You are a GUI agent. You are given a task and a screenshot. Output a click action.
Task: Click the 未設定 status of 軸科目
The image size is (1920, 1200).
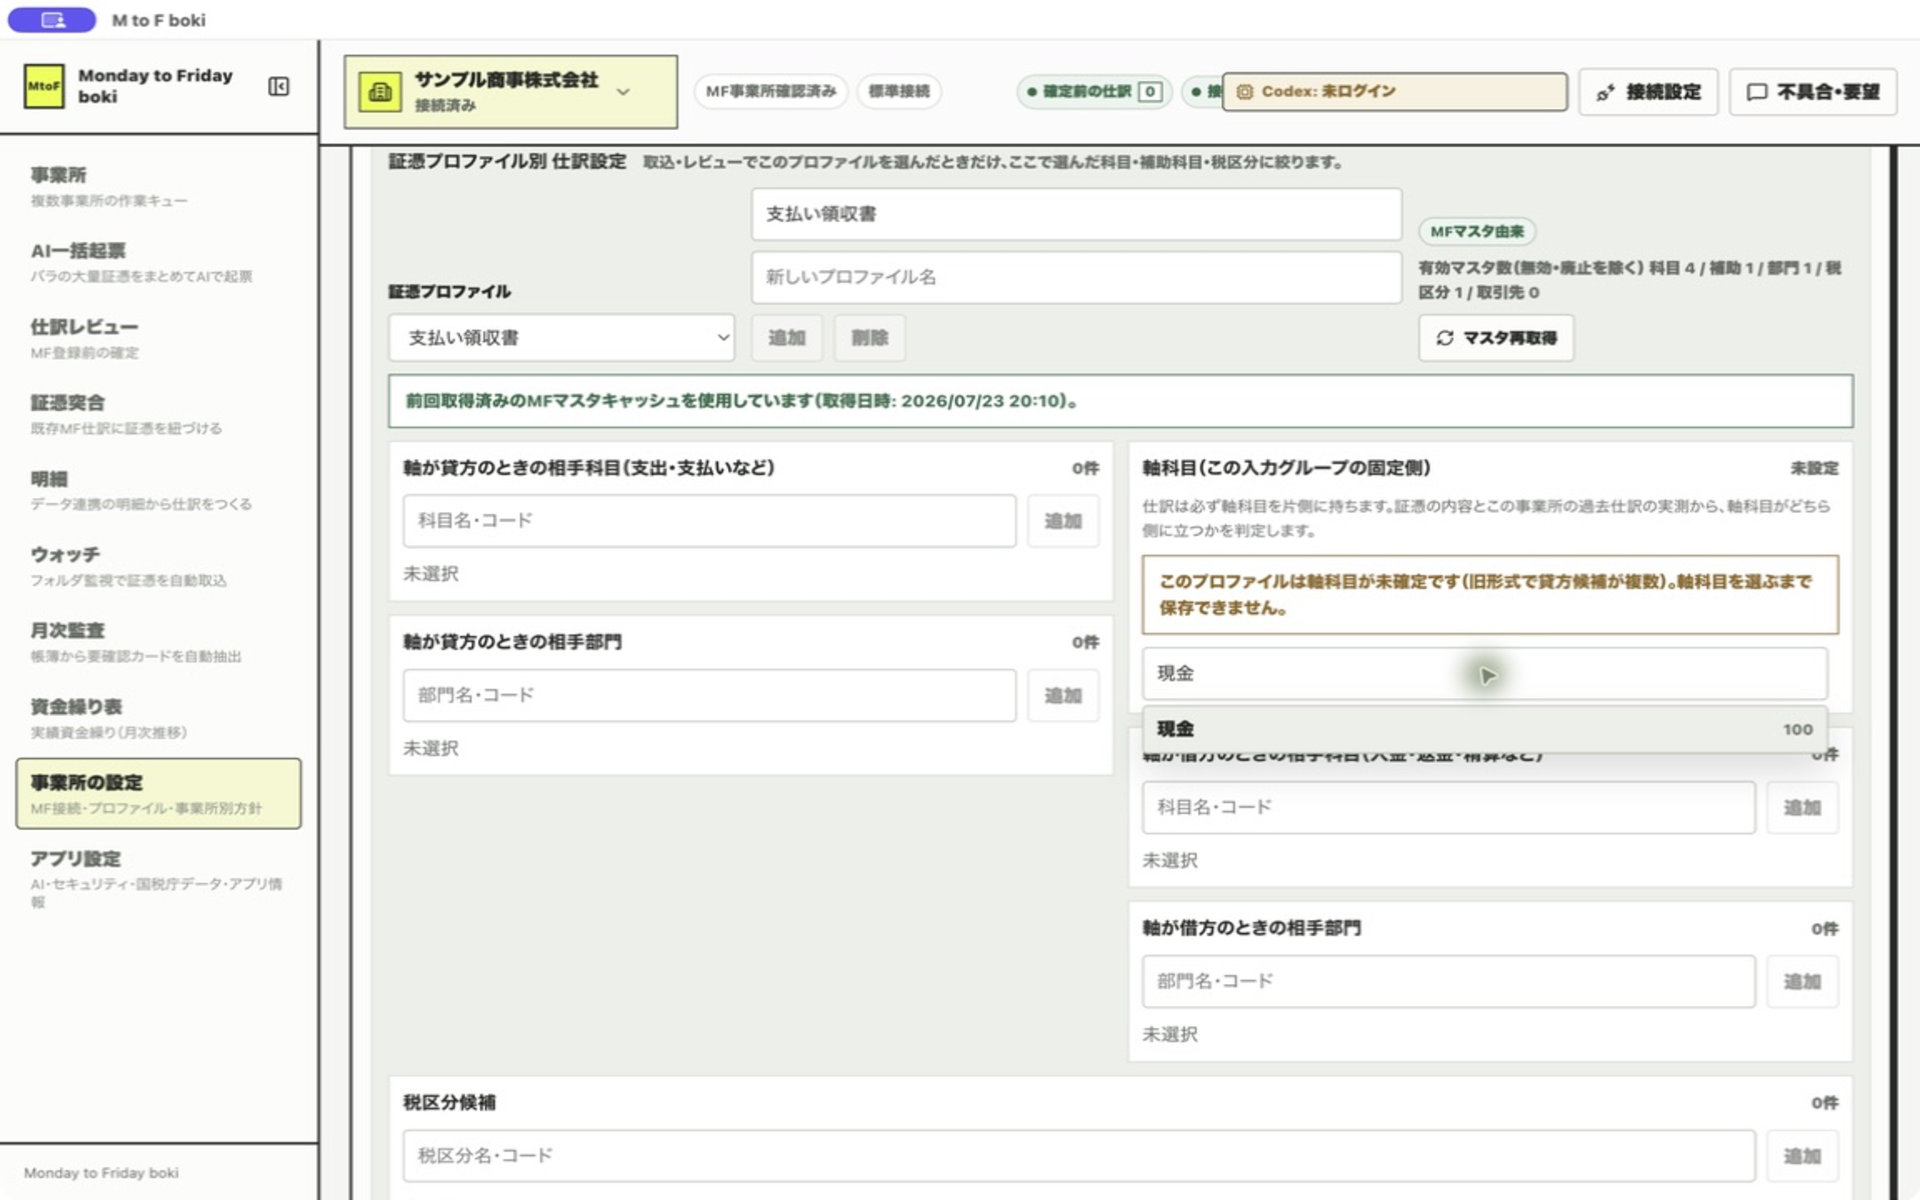pos(1814,469)
